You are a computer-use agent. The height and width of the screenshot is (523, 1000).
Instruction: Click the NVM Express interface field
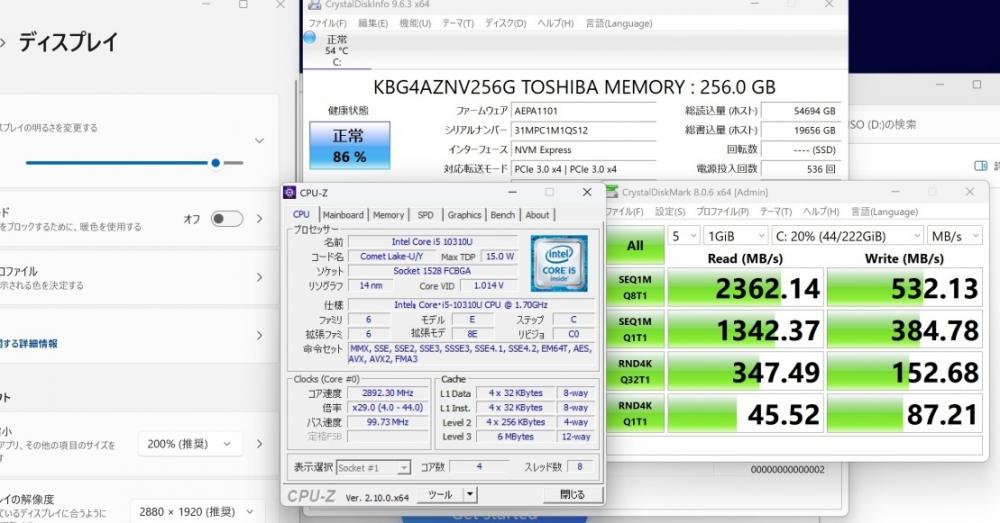pos(584,150)
